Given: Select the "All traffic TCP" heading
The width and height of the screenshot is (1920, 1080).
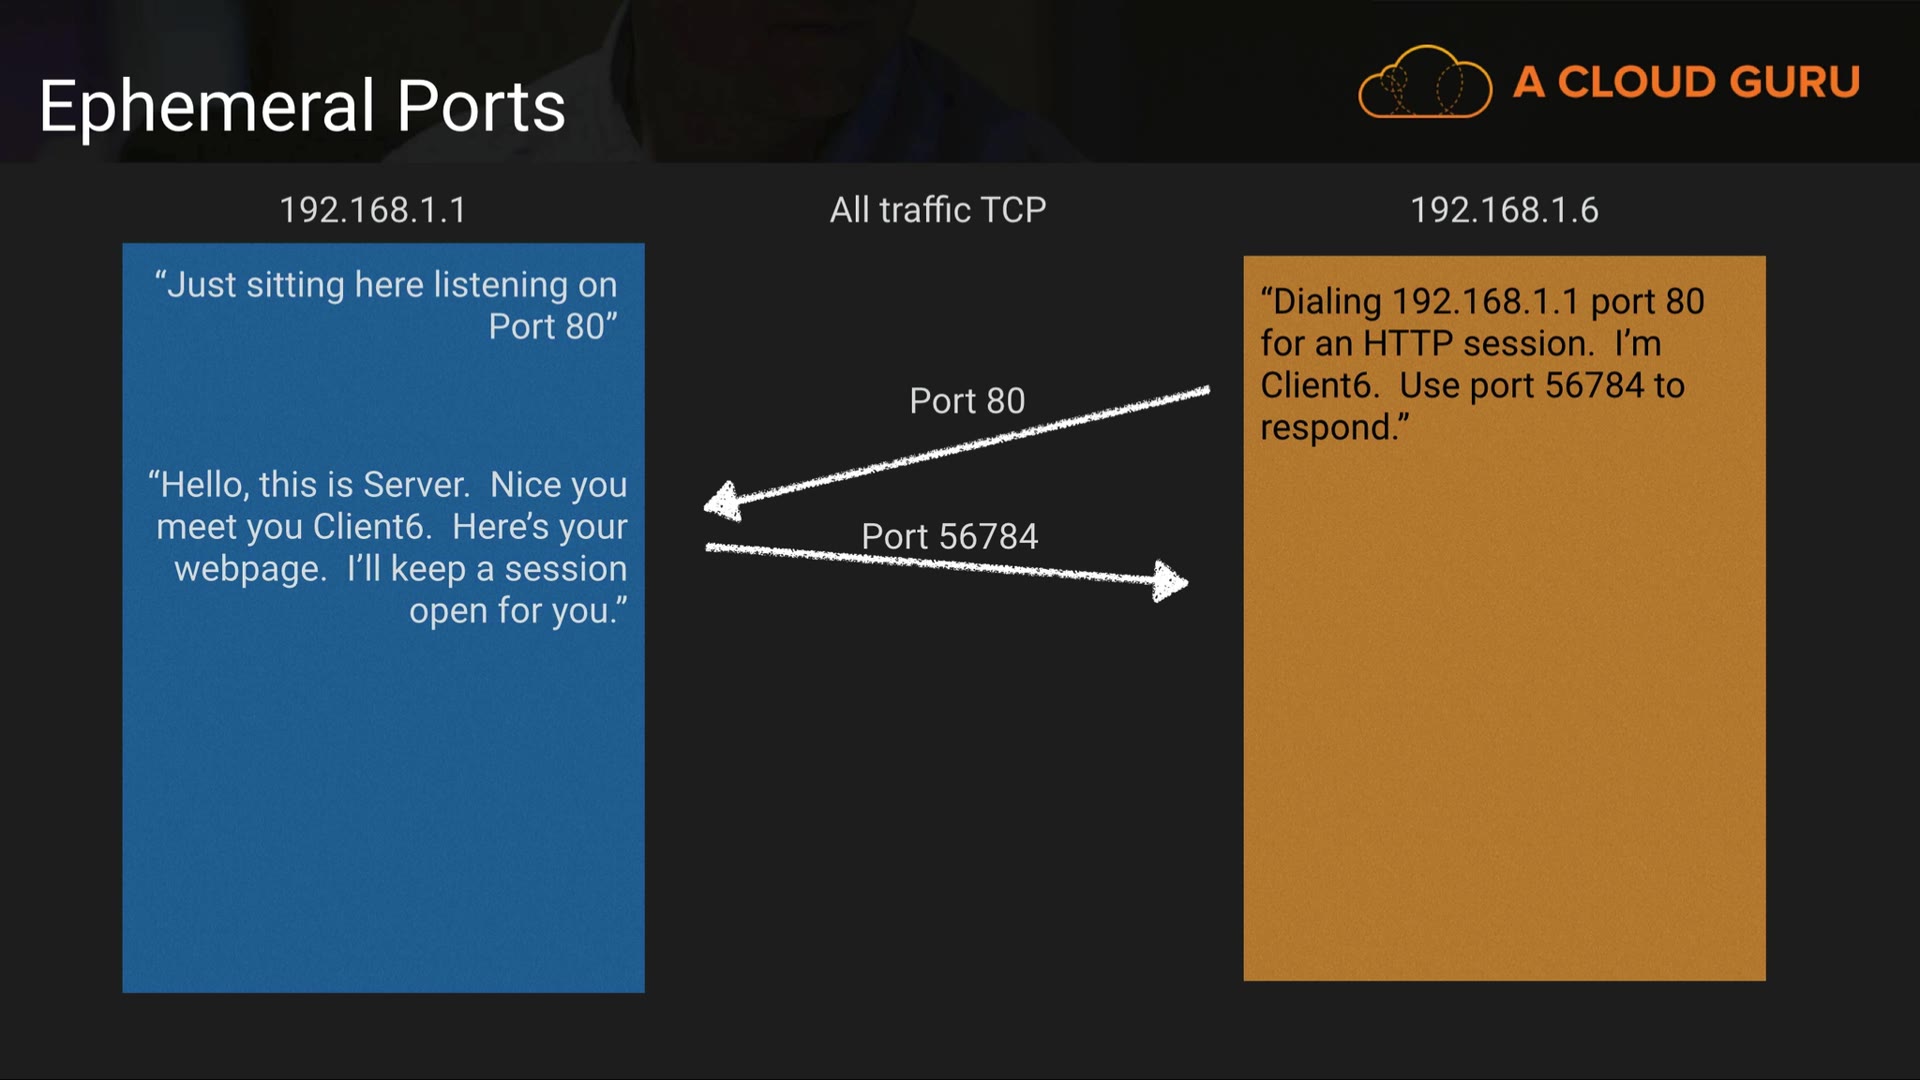Looking at the screenshot, I should point(938,210).
